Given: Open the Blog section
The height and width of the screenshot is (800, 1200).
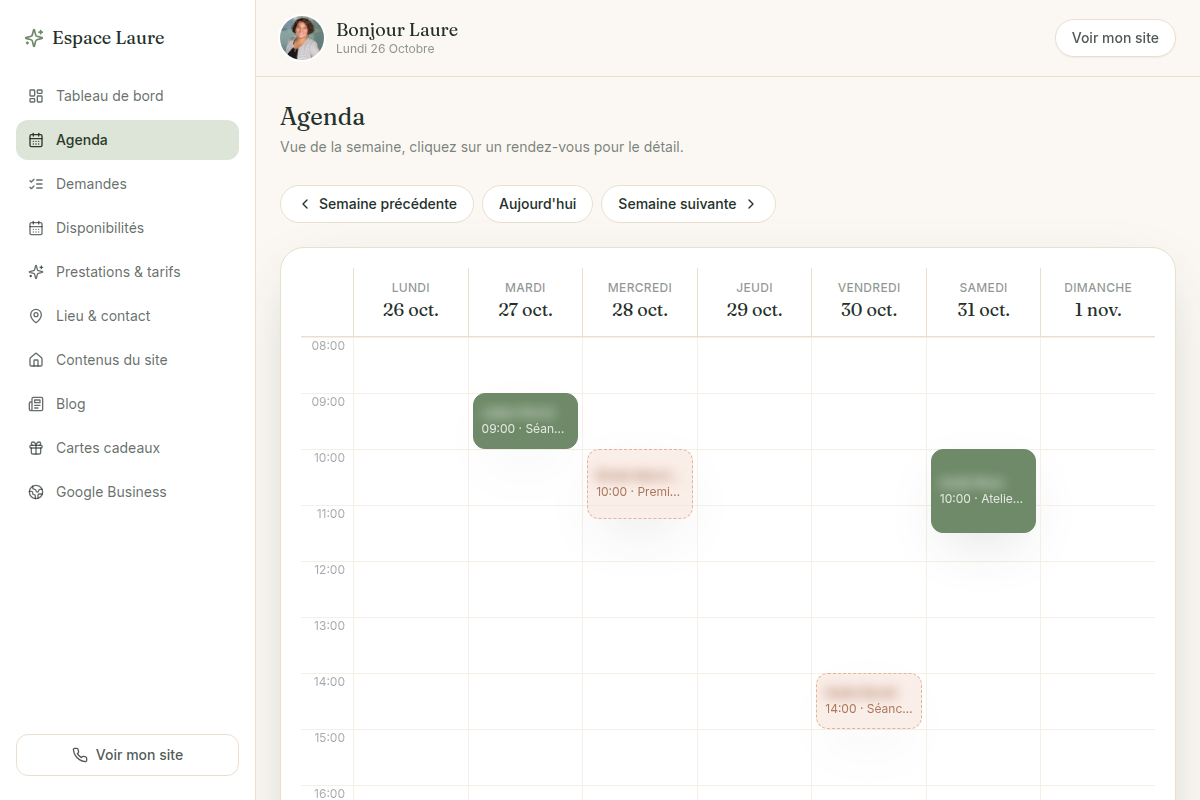Looking at the screenshot, I should pos(127,404).
